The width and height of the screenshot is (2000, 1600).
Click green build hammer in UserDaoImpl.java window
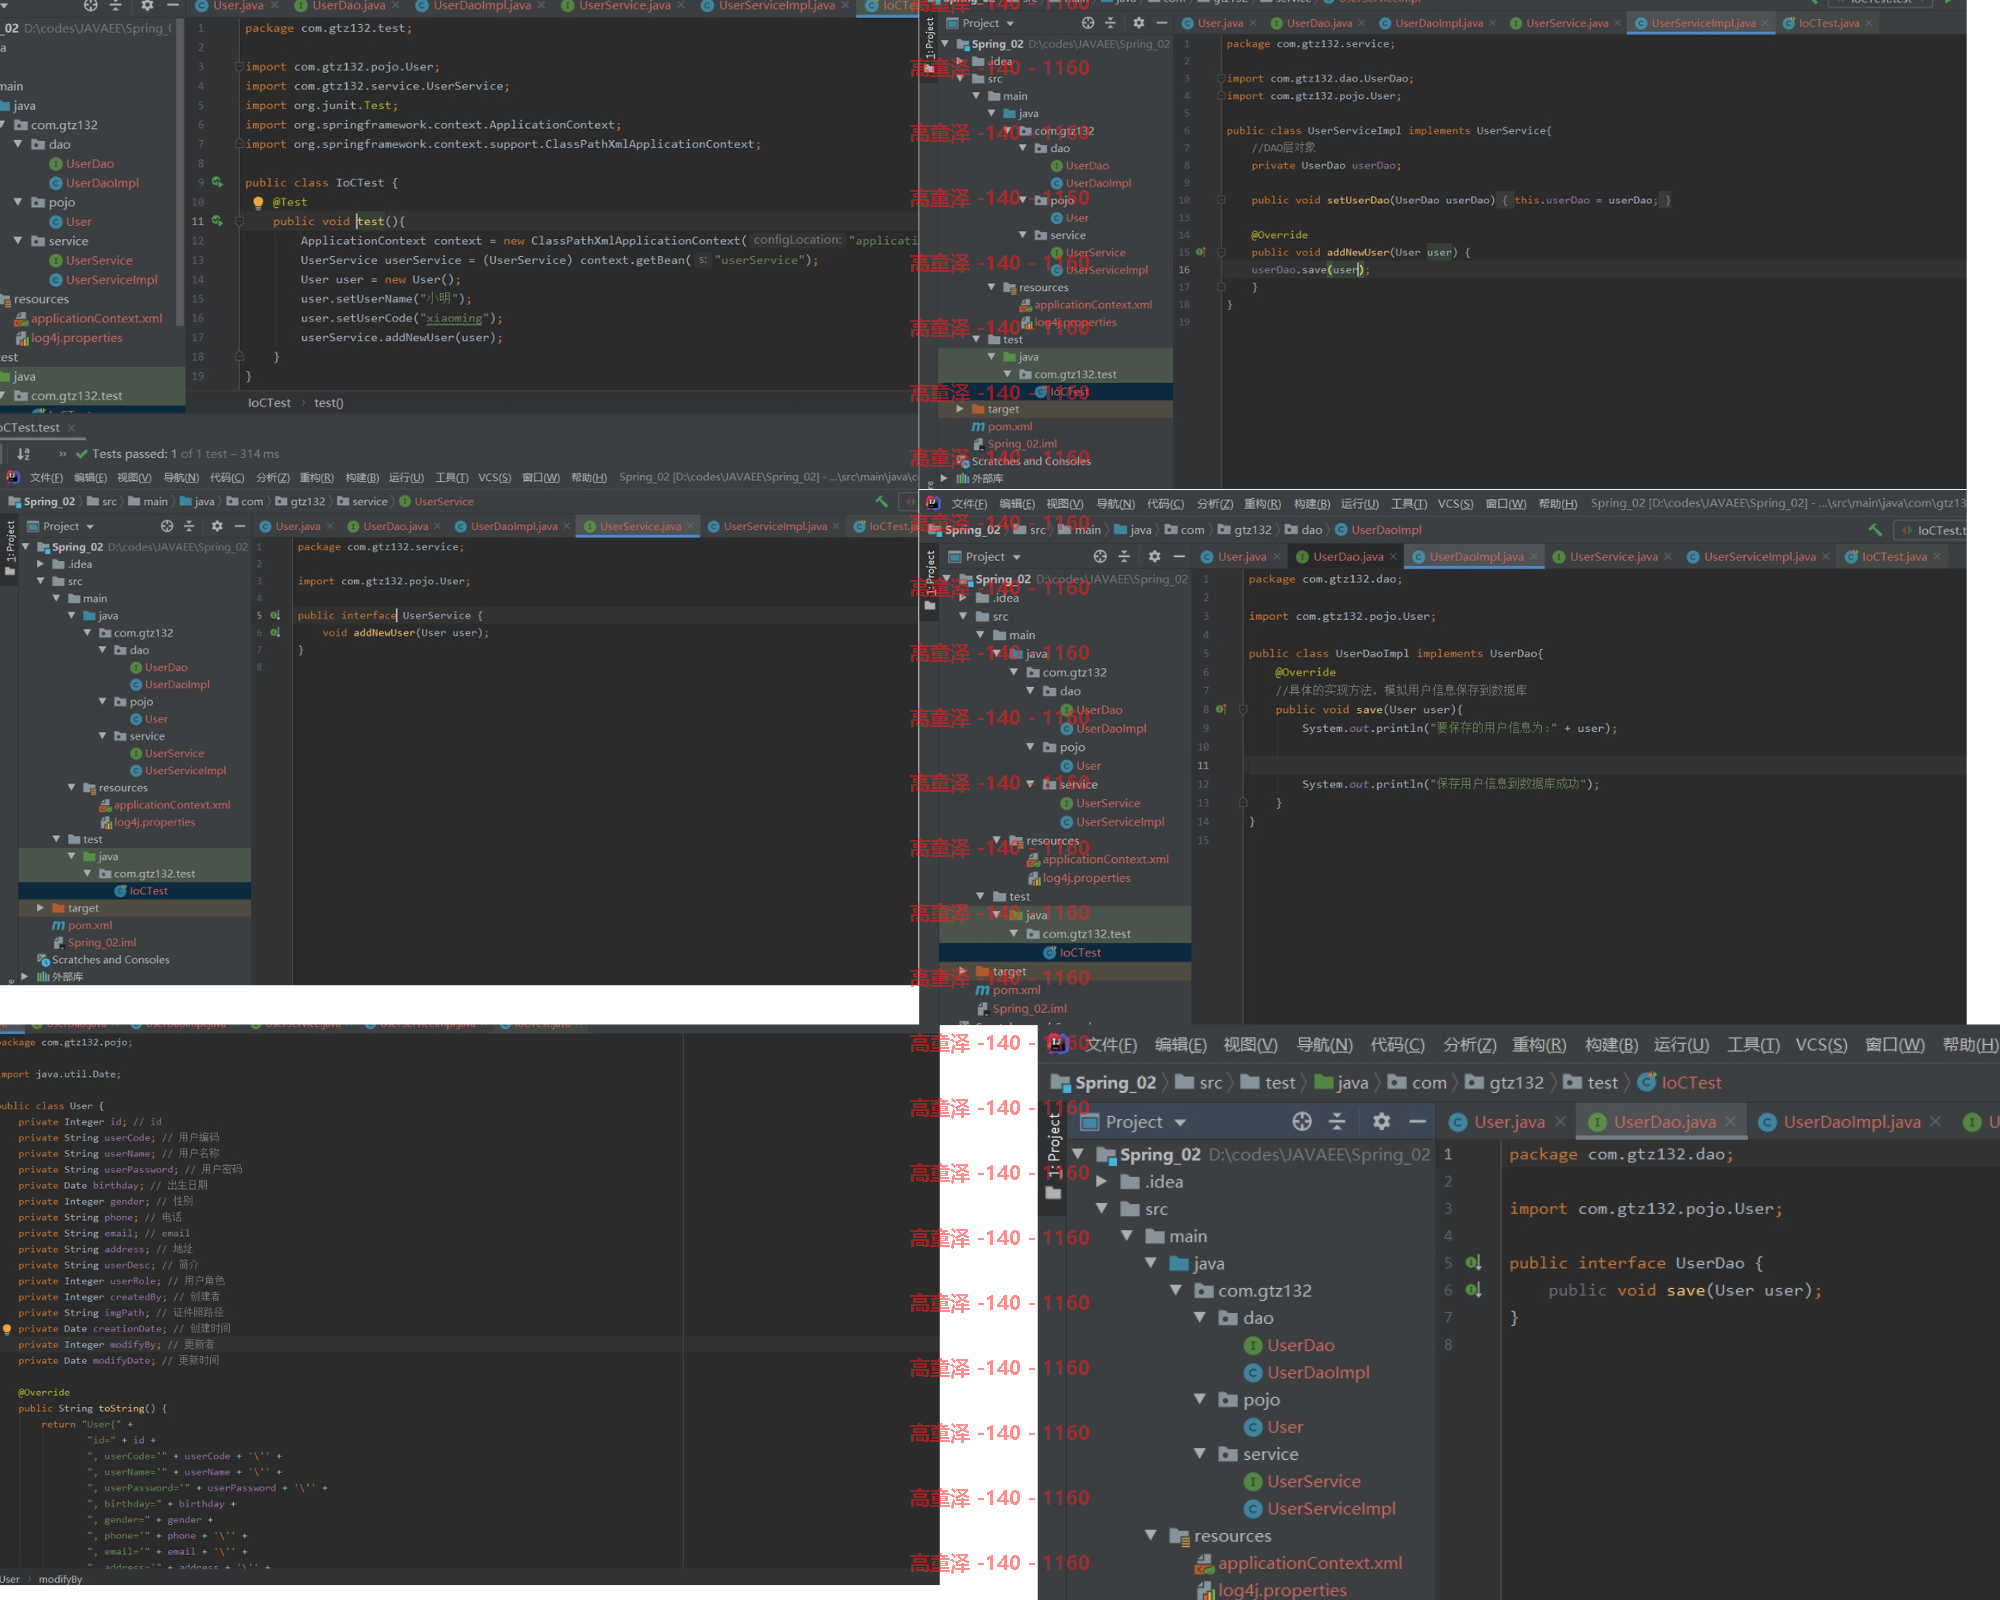pyautogui.click(x=1874, y=530)
